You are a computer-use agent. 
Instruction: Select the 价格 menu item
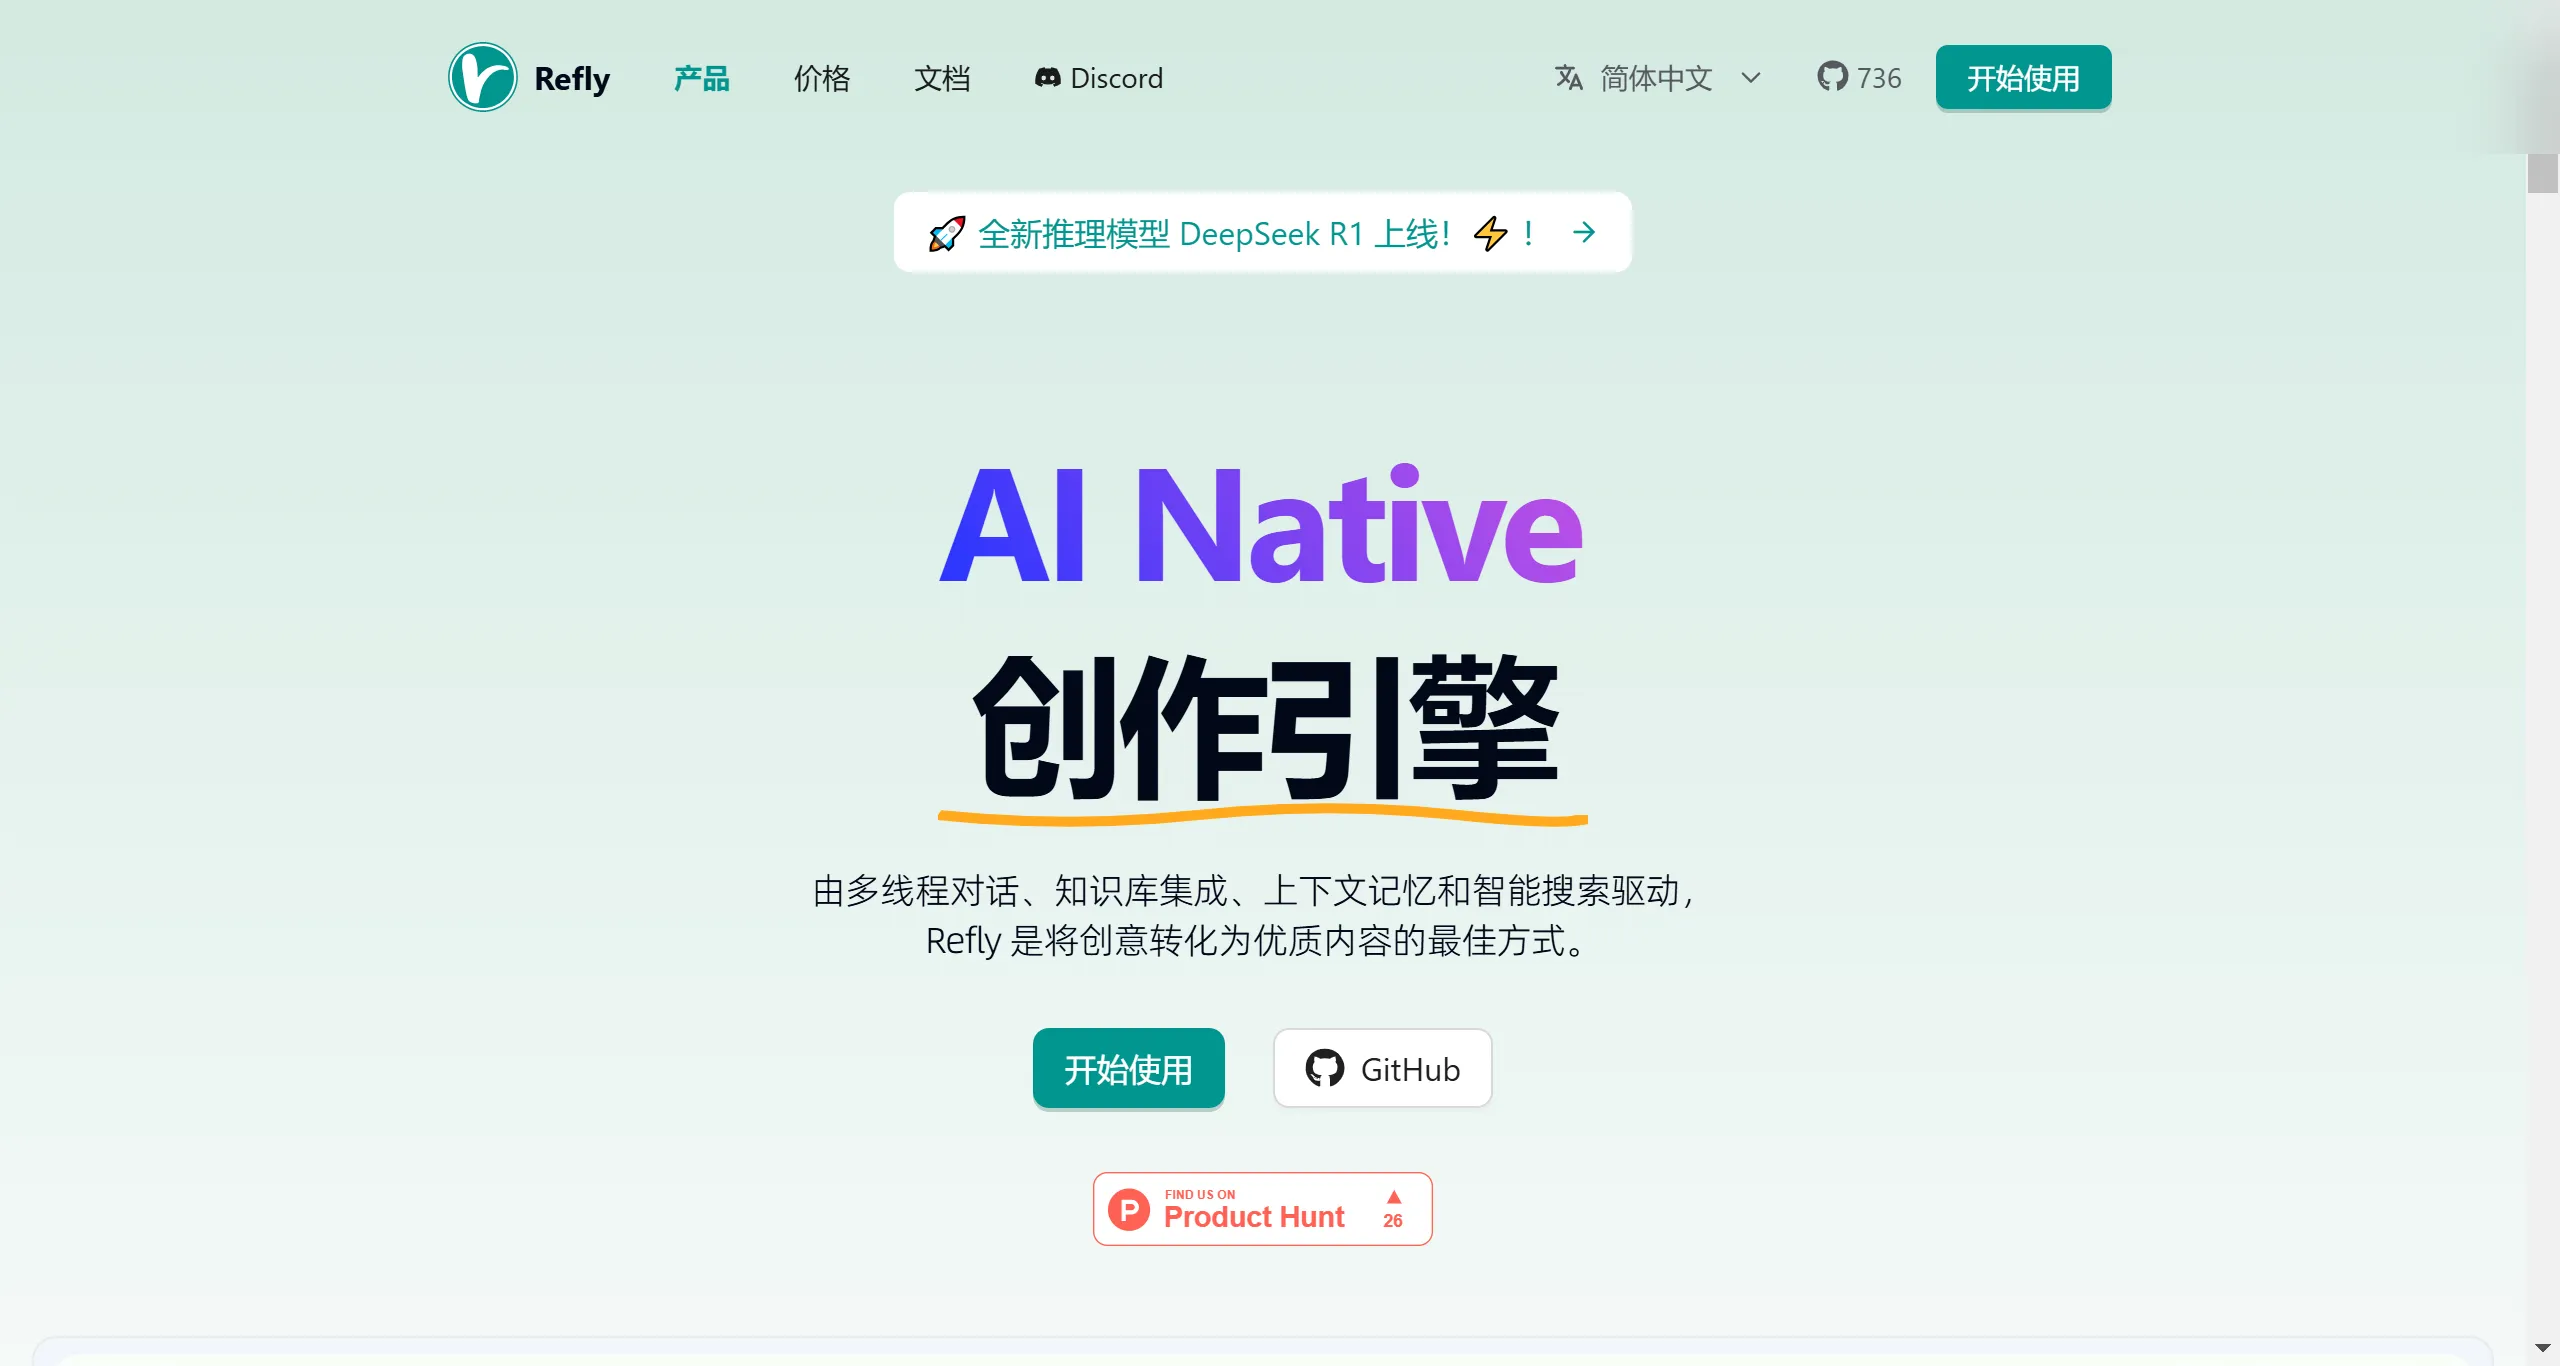[821, 78]
